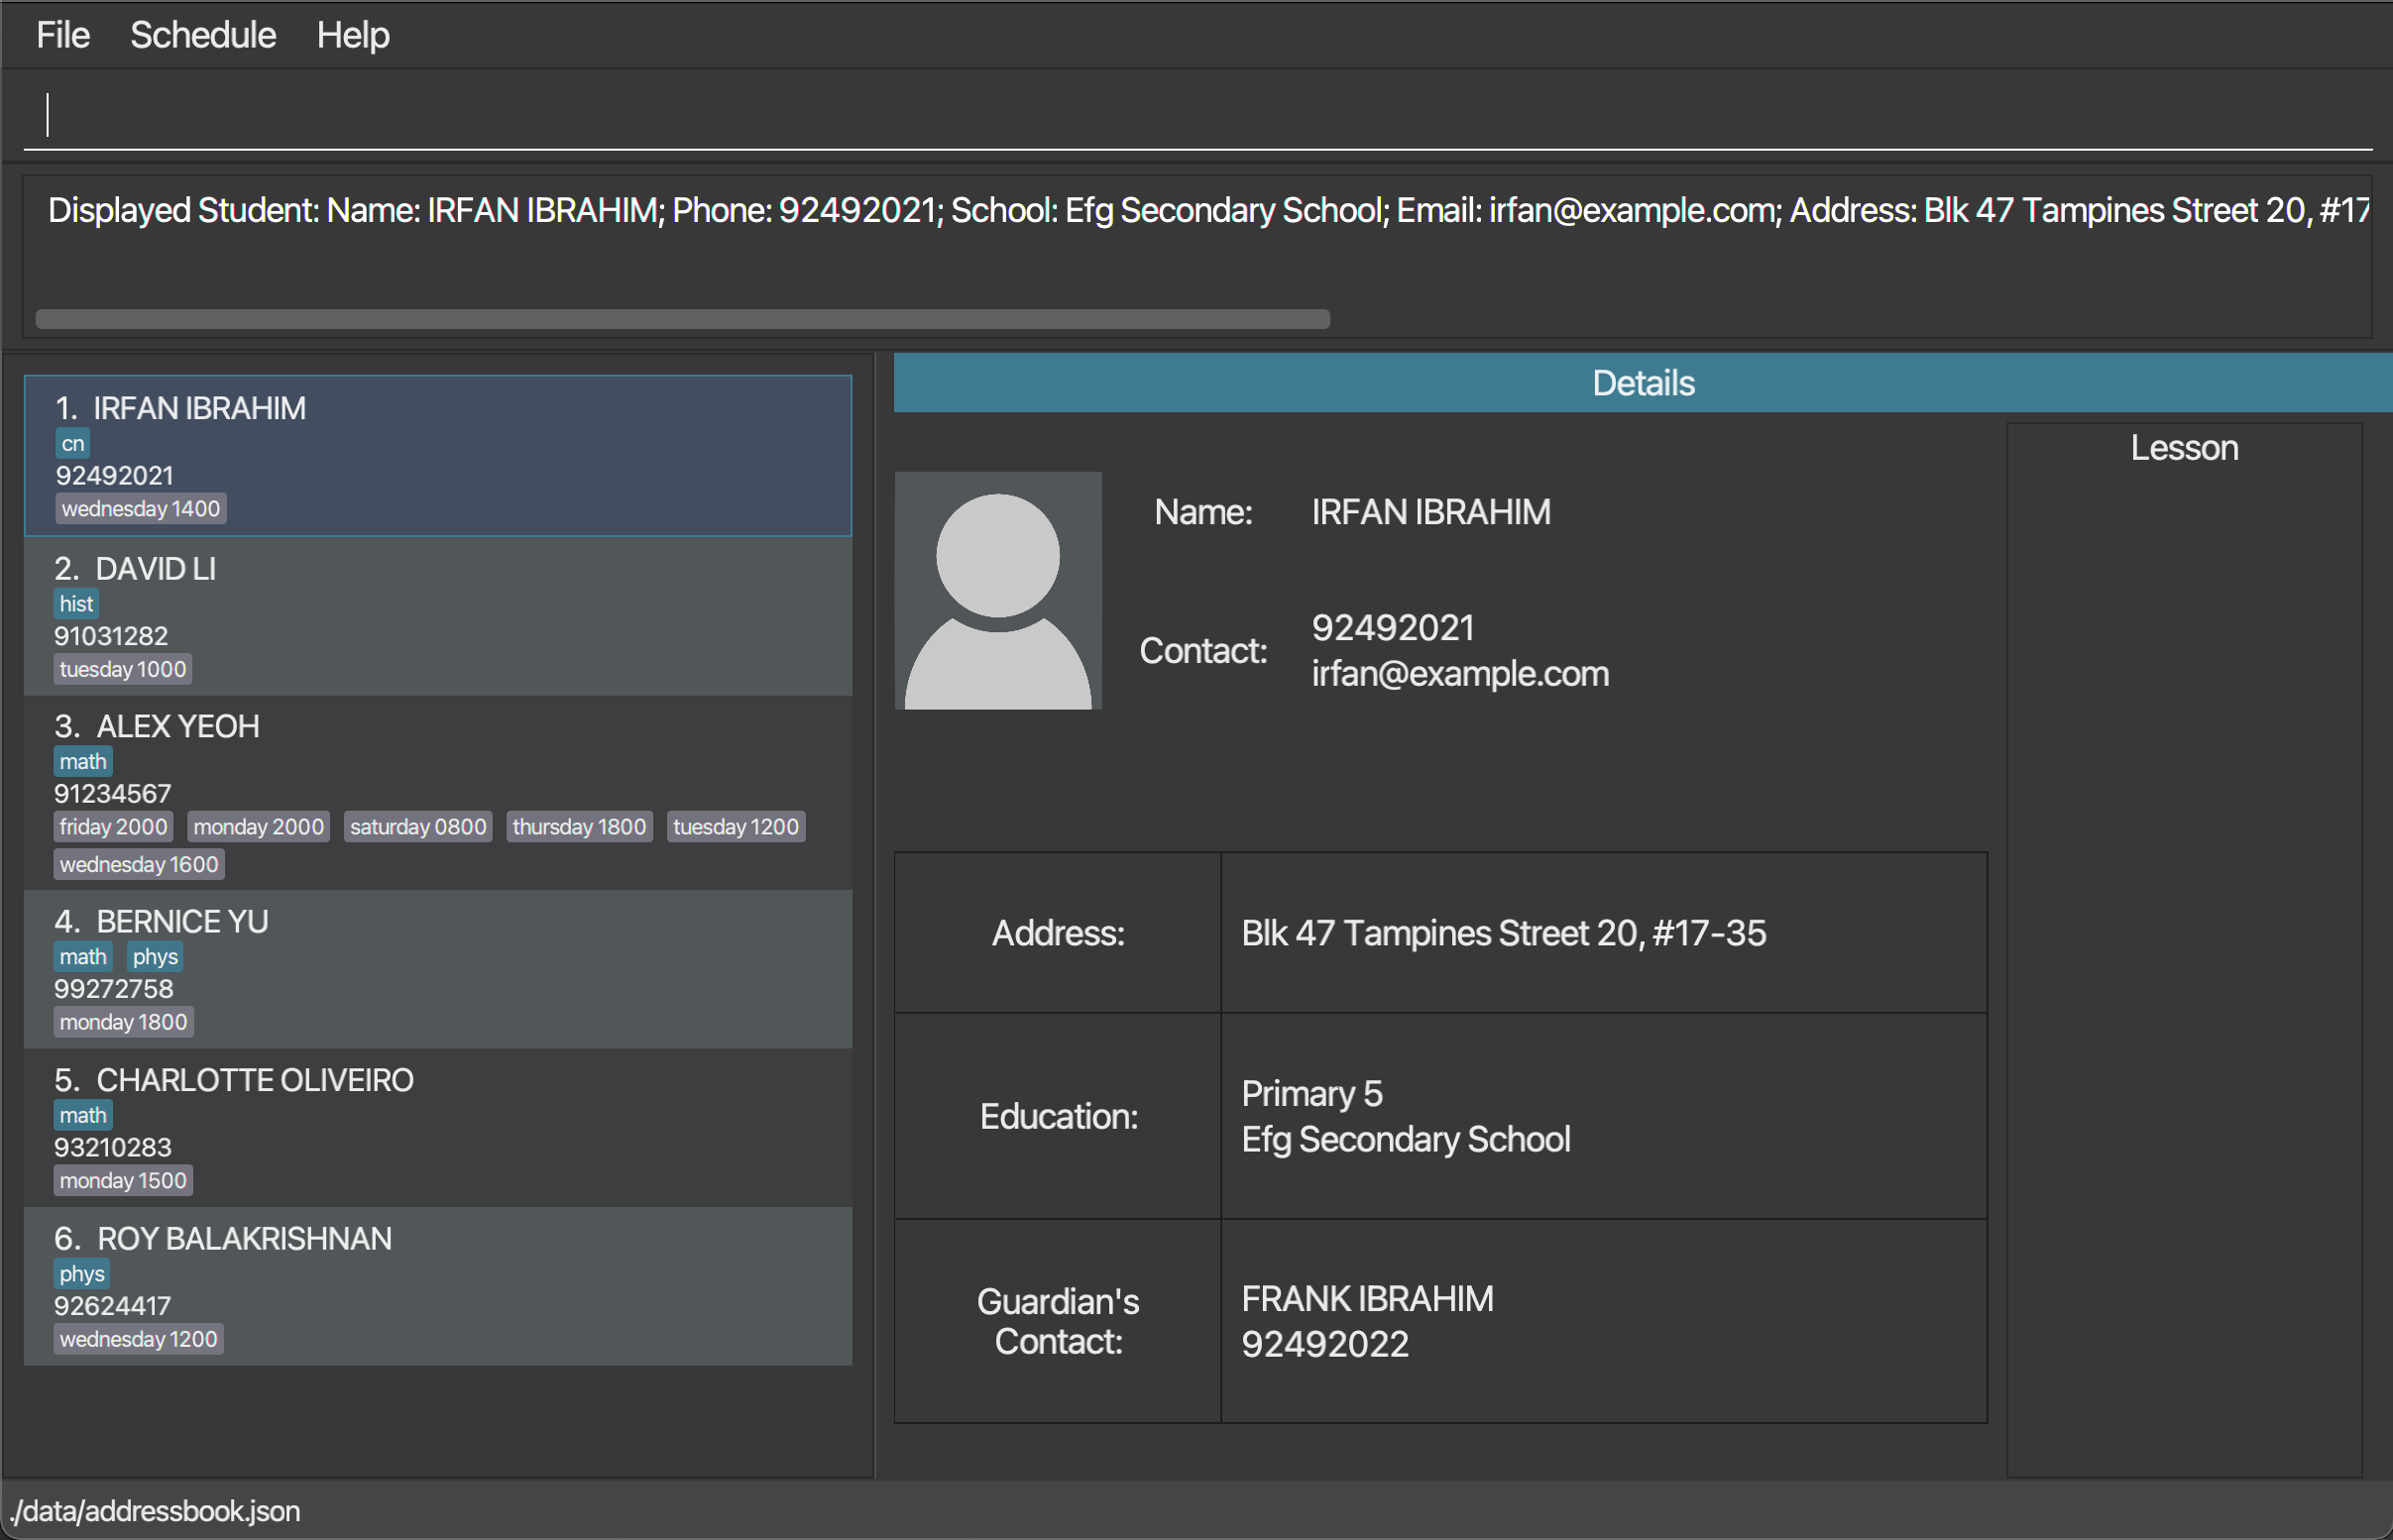Click the command input field
This screenshot has width=2393, height=1540.
(1197, 114)
